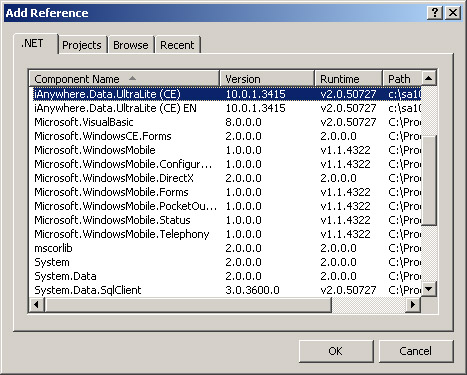
Task: Open the Projects tab
Action: (82, 45)
